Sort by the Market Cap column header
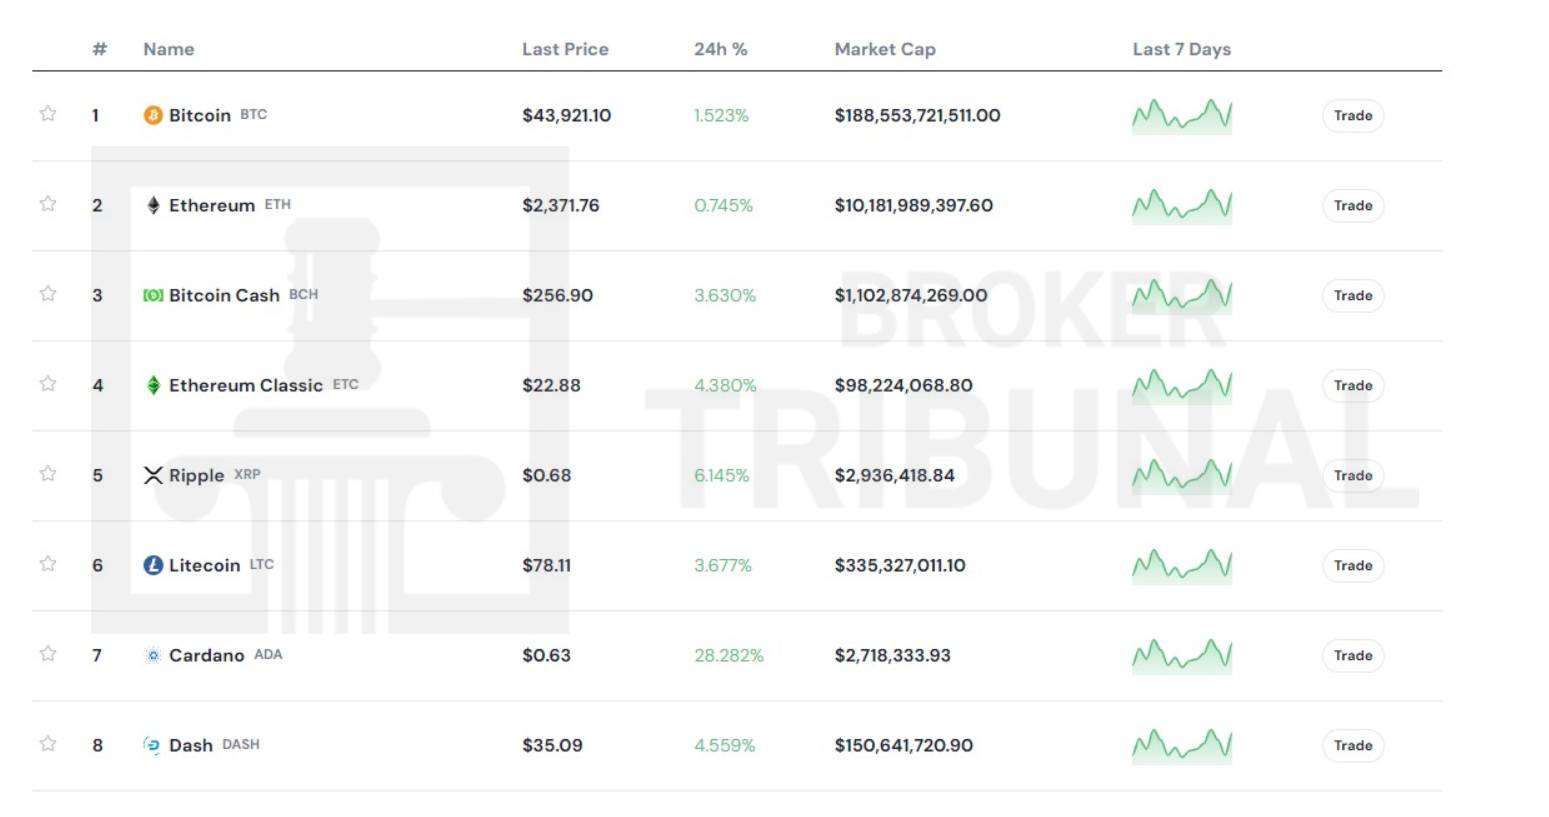 point(885,49)
